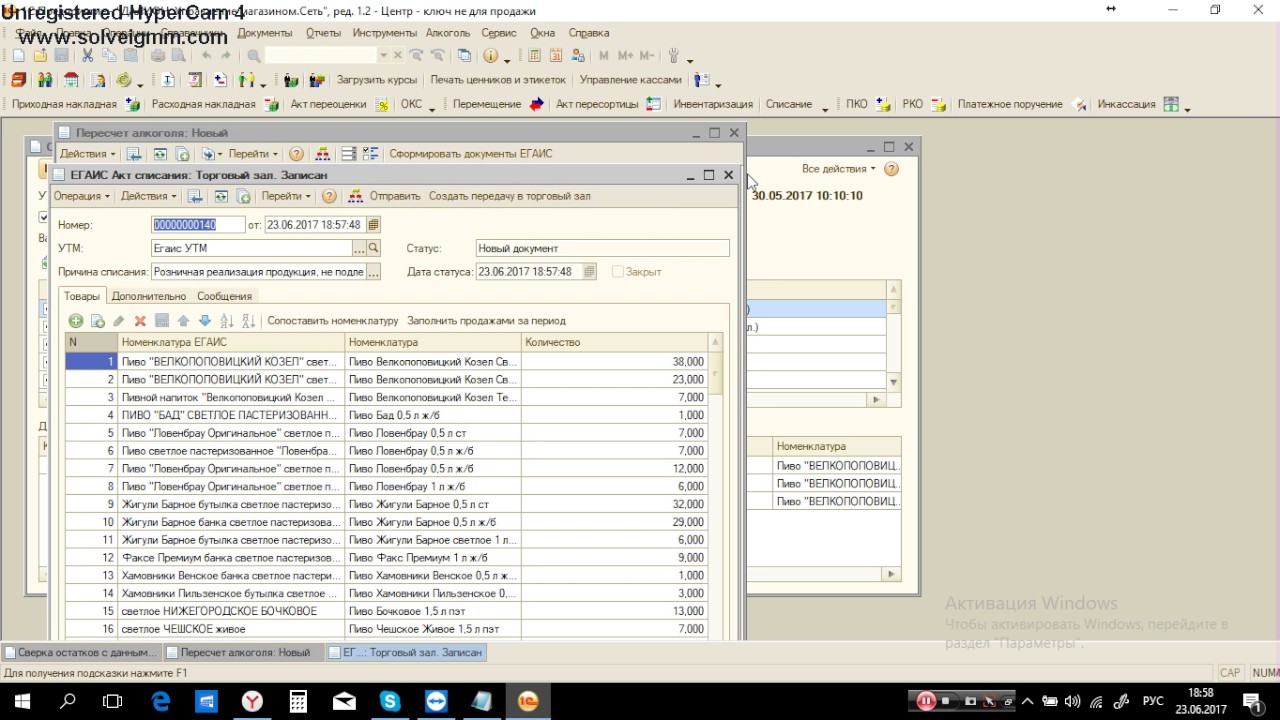Expand Действия dropdown in ЕГАИС Акт списания
Screen dimensions: 1280x720
pyautogui.click(x=148, y=196)
